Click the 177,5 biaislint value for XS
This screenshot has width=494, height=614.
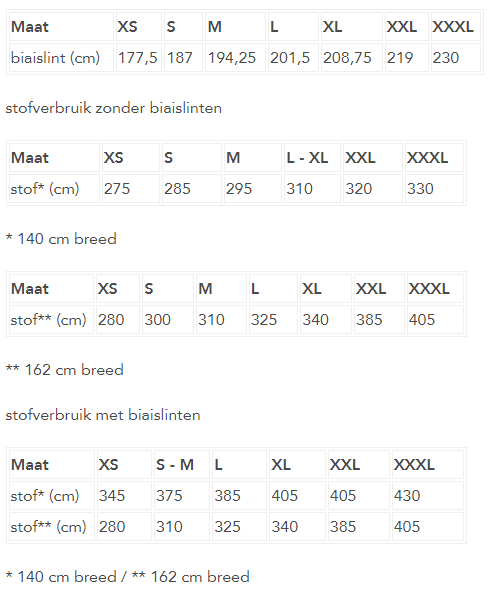click(x=138, y=58)
